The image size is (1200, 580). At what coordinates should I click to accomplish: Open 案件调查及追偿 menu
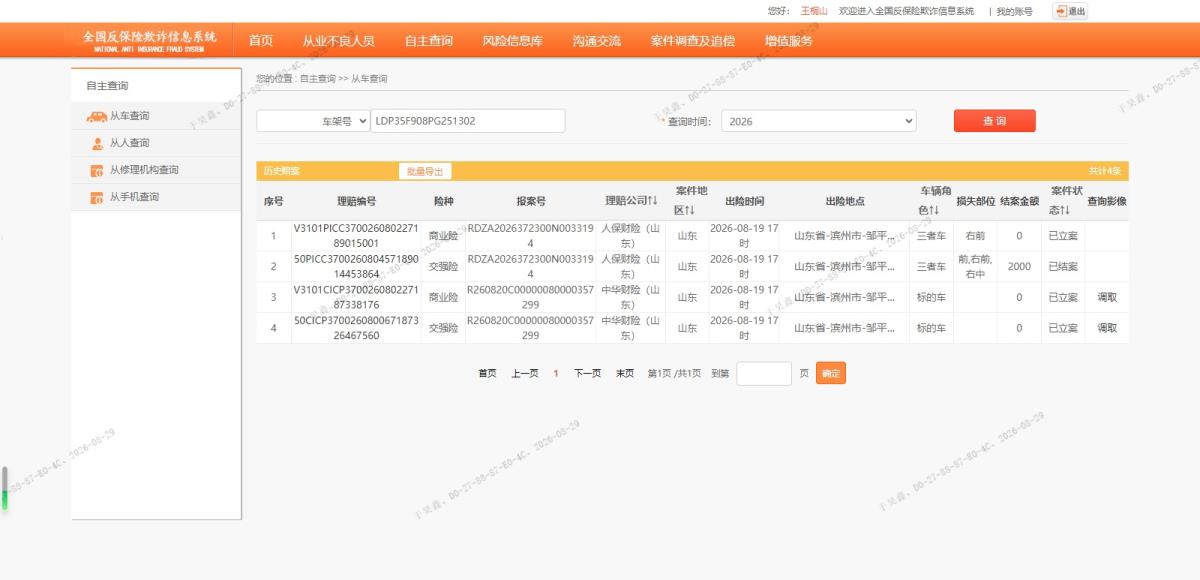pos(693,41)
